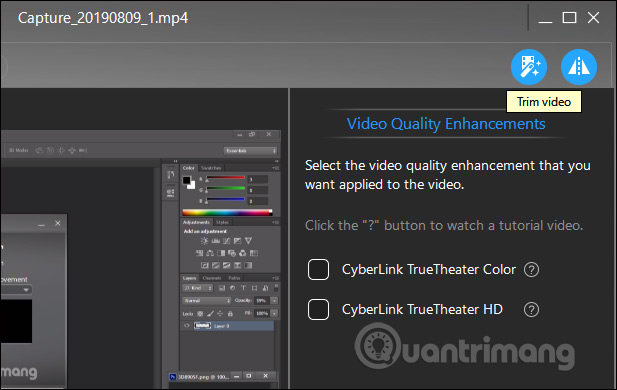Screen dimensions: 617x390
Task: Filter layers by shape icon
Action: [255, 288]
